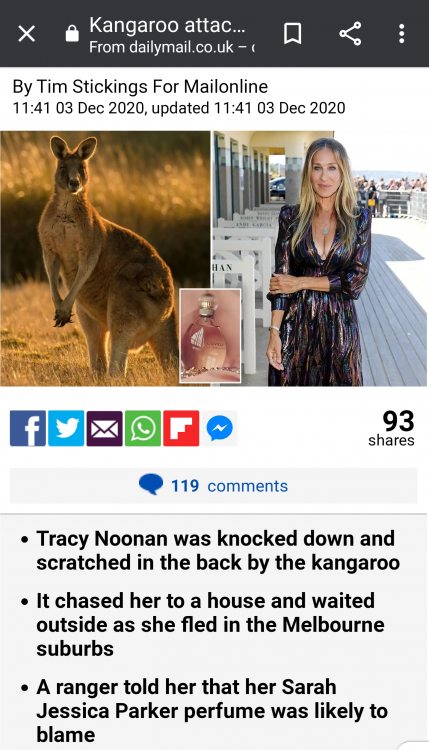Share article via email icon
The width and height of the screenshot is (429, 750).
104,428
